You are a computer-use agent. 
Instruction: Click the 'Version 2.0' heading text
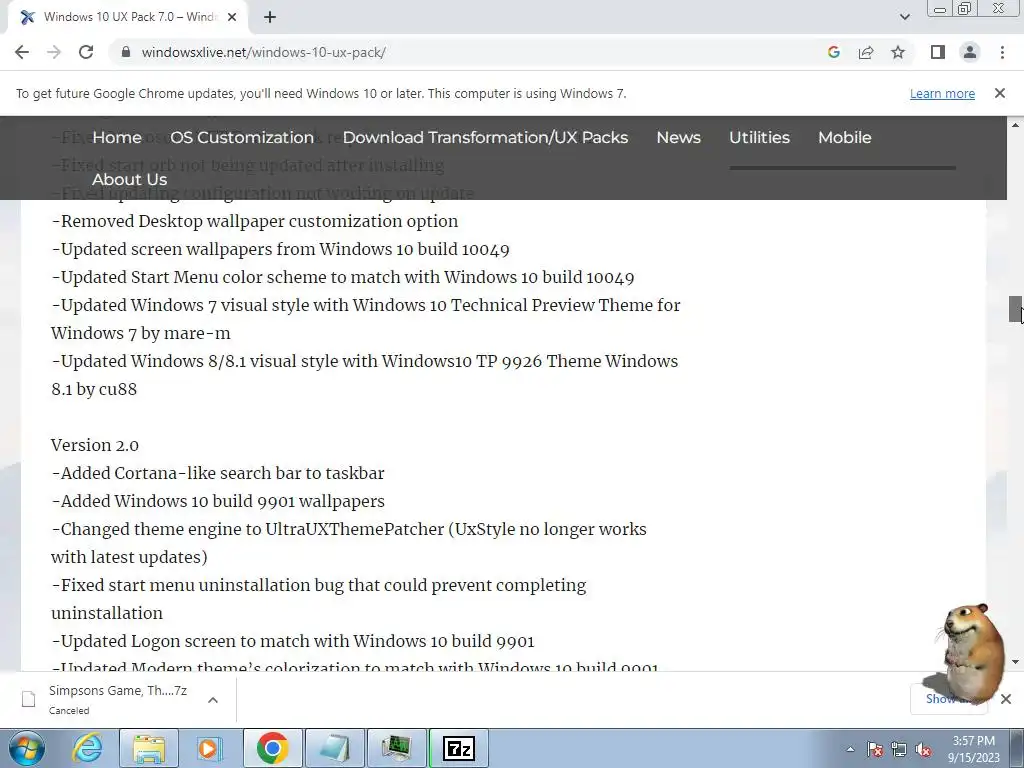tap(95, 445)
